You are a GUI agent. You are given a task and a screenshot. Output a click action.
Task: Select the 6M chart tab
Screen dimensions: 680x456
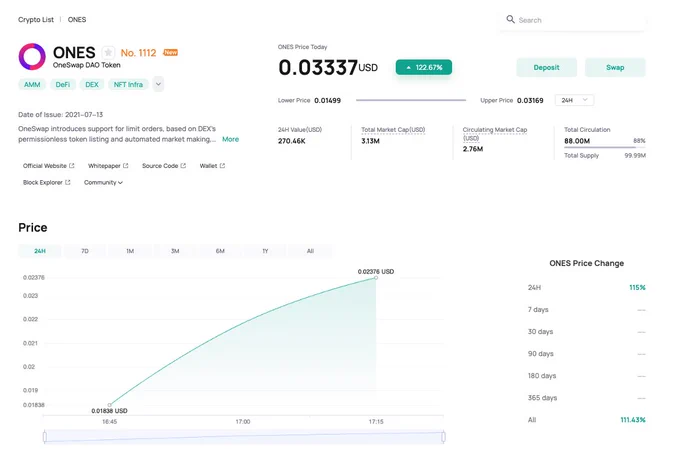pos(220,251)
